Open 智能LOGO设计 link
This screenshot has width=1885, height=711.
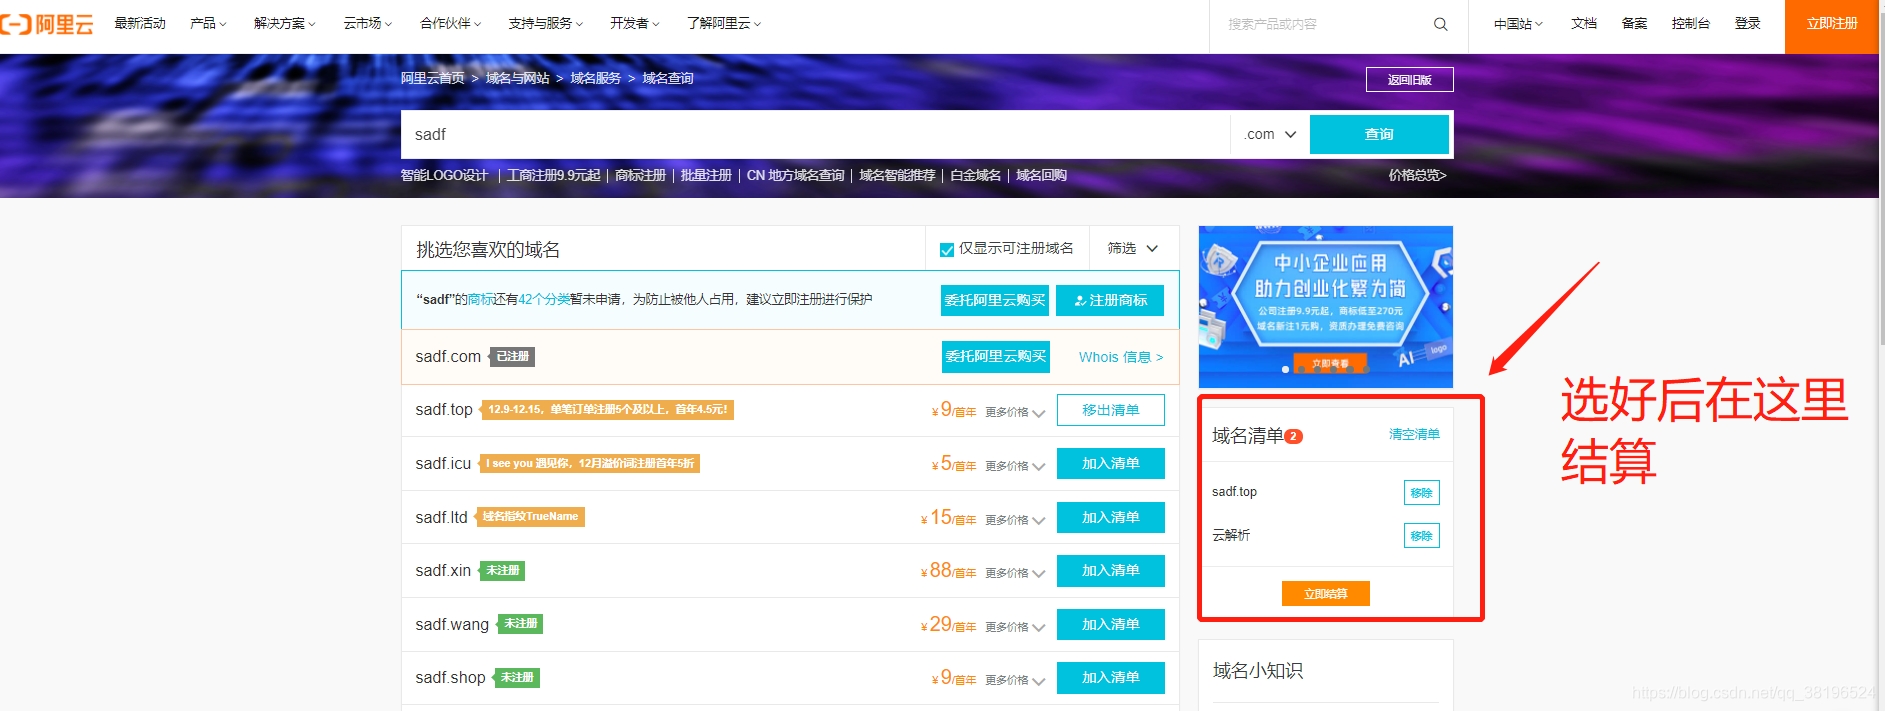[444, 175]
